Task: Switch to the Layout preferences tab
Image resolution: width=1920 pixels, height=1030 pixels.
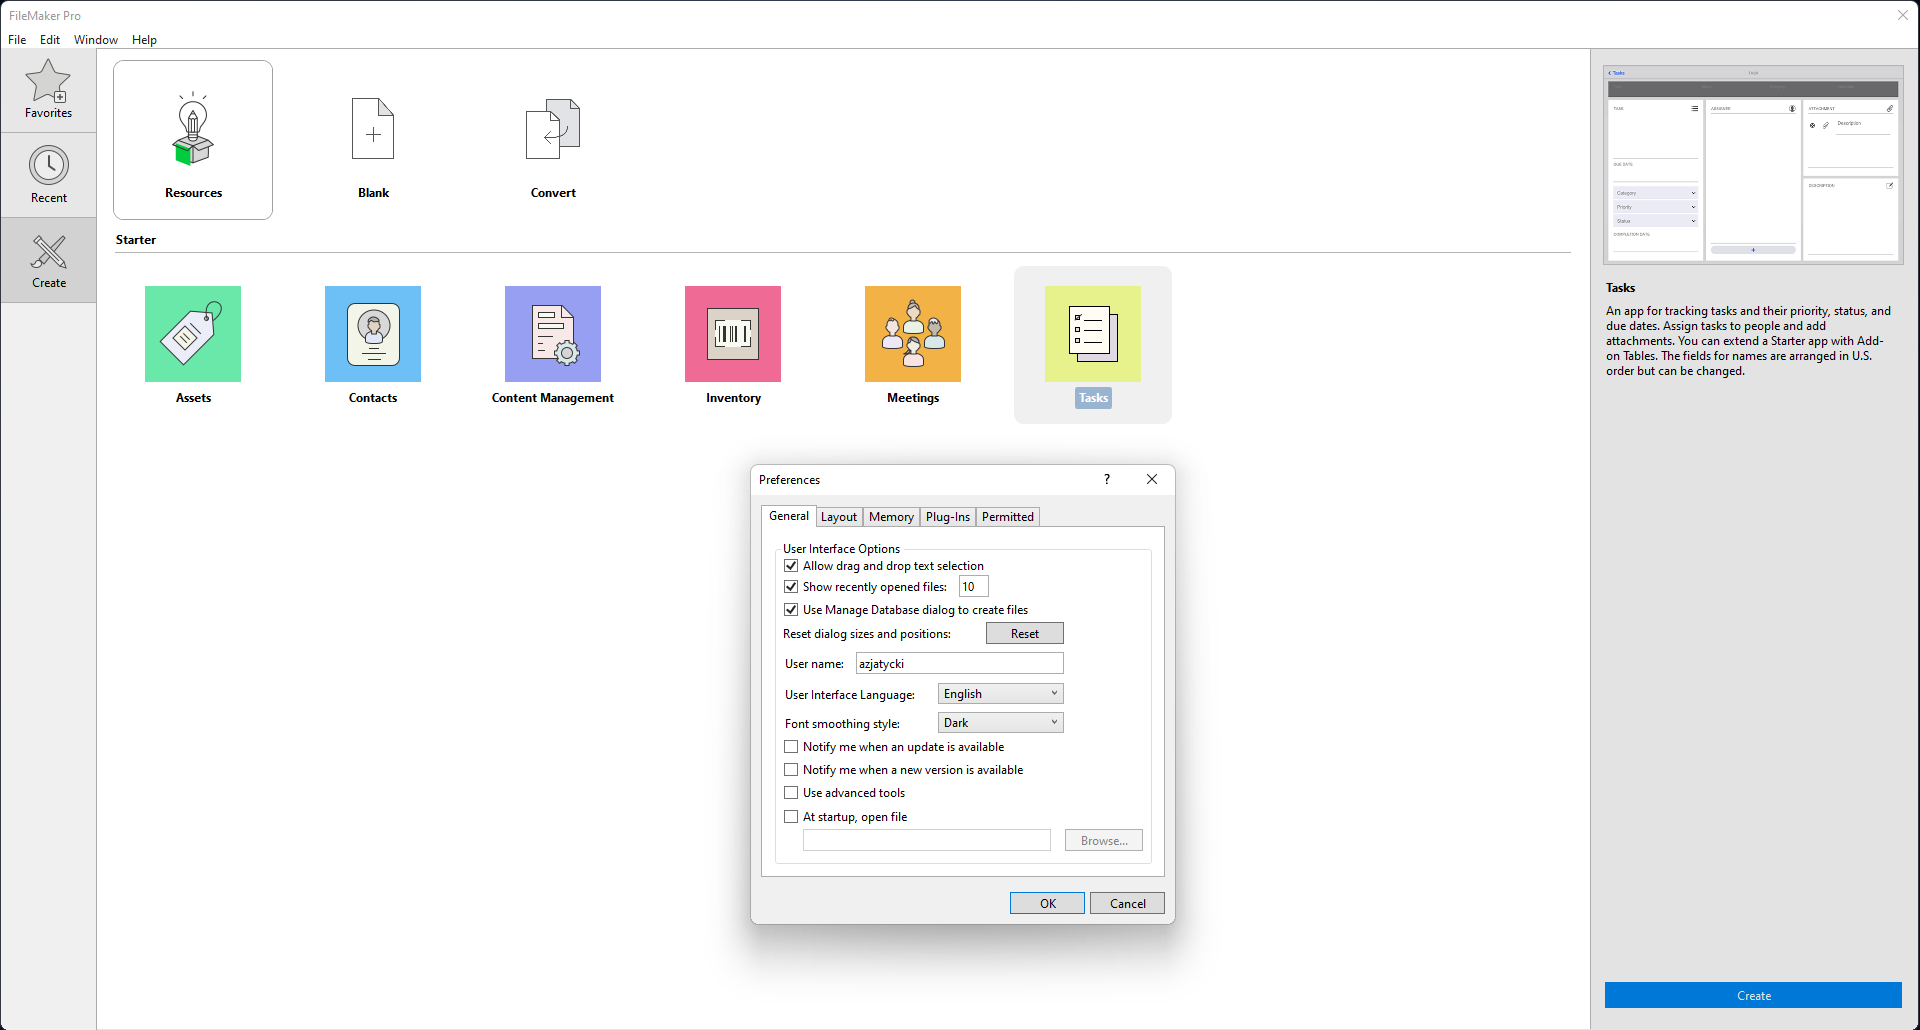Action: pos(839,517)
